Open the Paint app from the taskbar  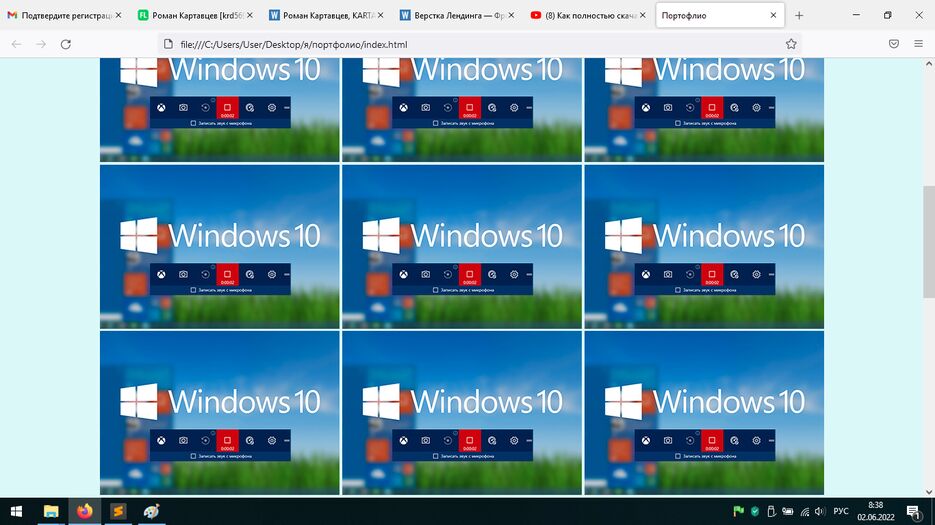(x=151, y=511)
